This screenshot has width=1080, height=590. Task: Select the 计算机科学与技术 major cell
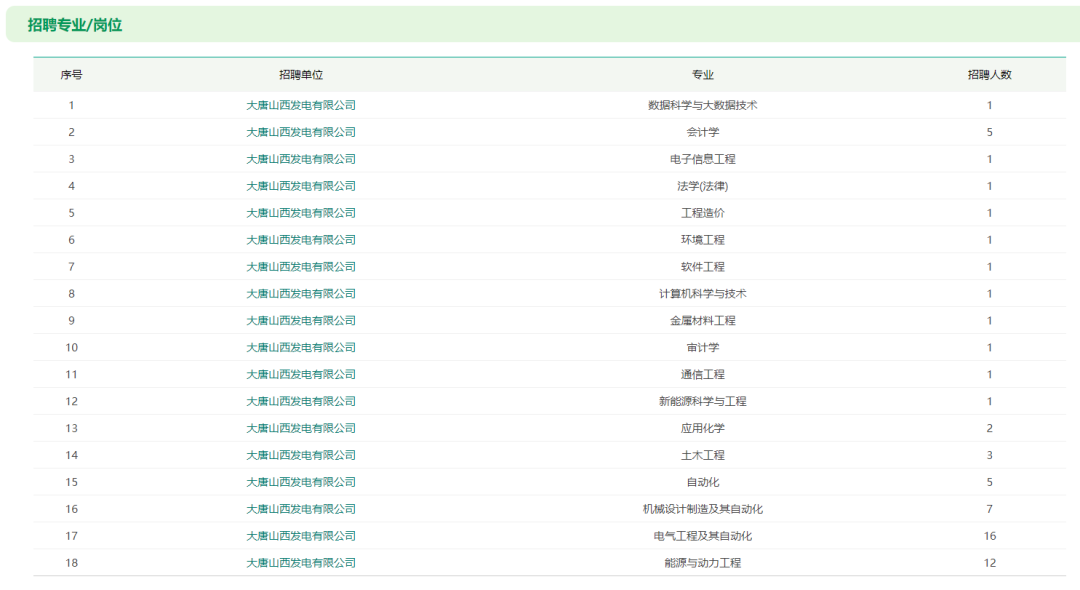[703, 293]
